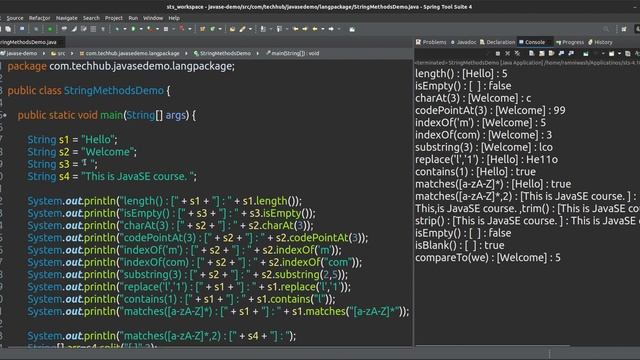Click the Back navigation arrow icon

(315, 29)
